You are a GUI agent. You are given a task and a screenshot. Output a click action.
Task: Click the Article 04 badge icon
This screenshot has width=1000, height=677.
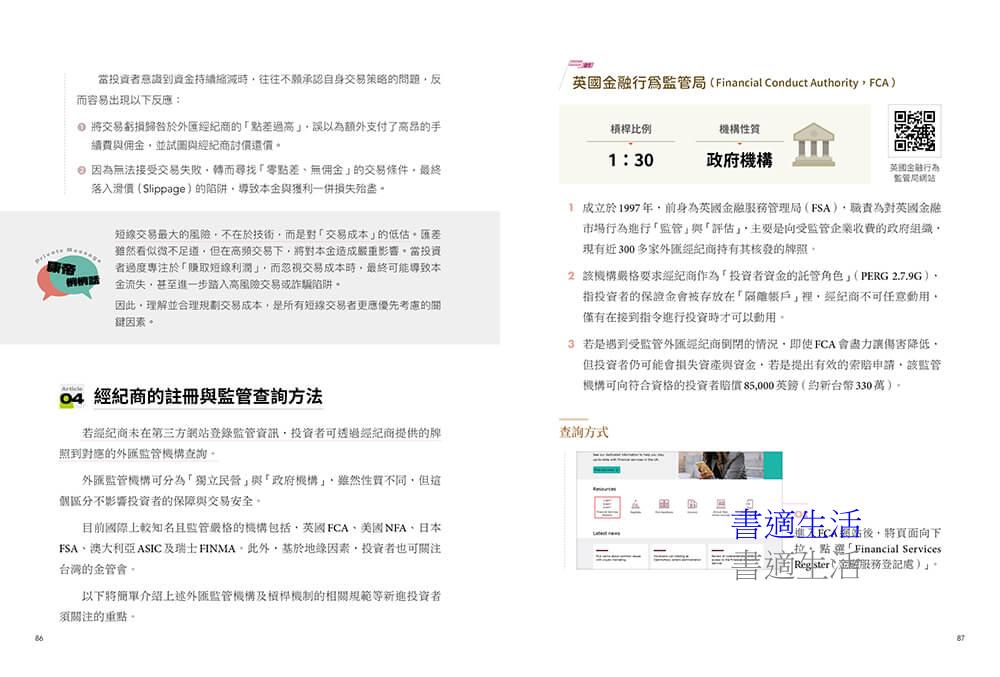[x=71, y=398]
